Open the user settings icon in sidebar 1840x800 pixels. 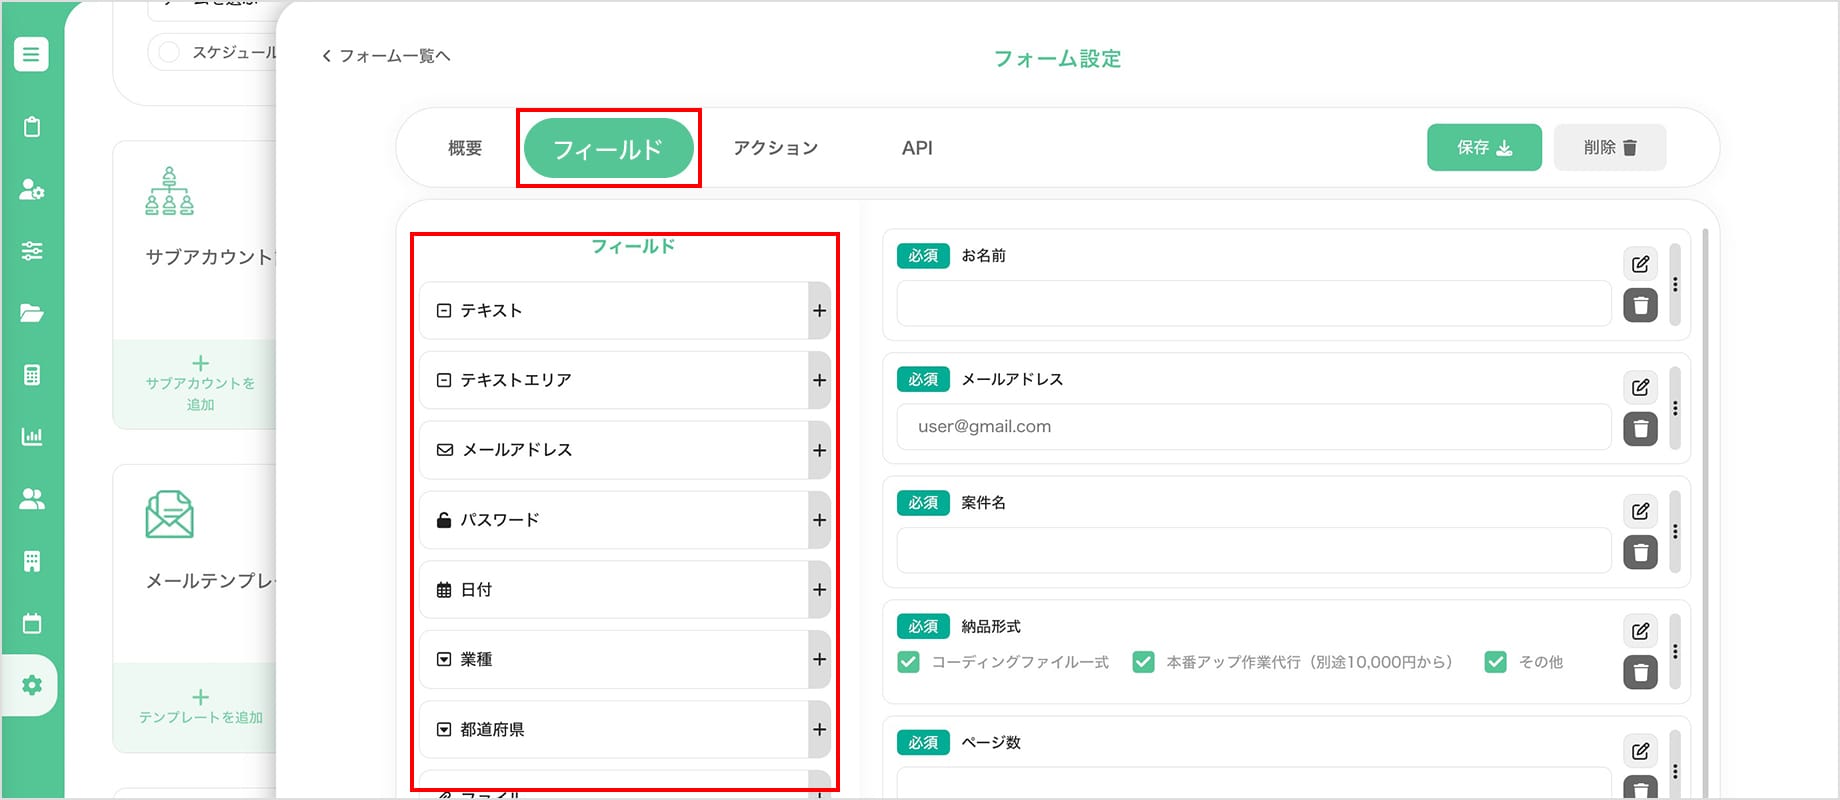[x=32, y=189]
